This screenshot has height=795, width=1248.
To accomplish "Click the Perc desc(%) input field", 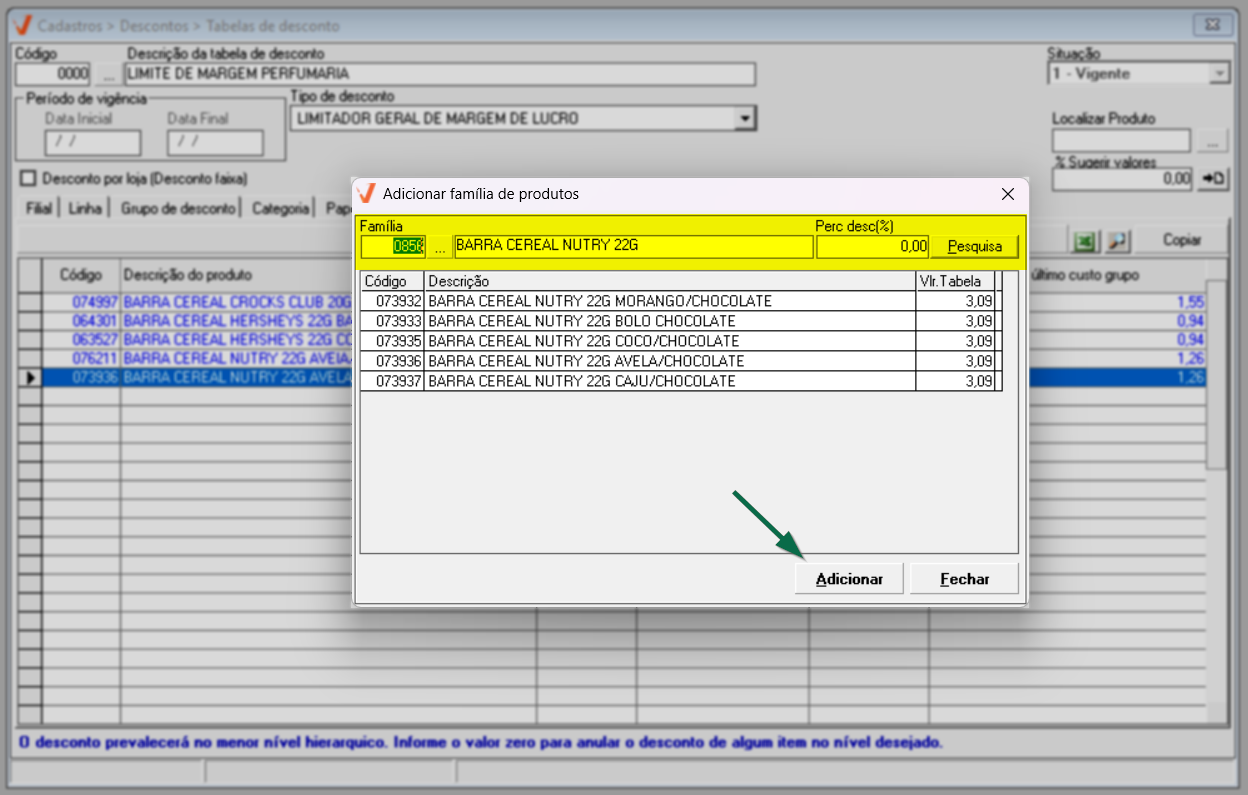I will tap(872, 247).
